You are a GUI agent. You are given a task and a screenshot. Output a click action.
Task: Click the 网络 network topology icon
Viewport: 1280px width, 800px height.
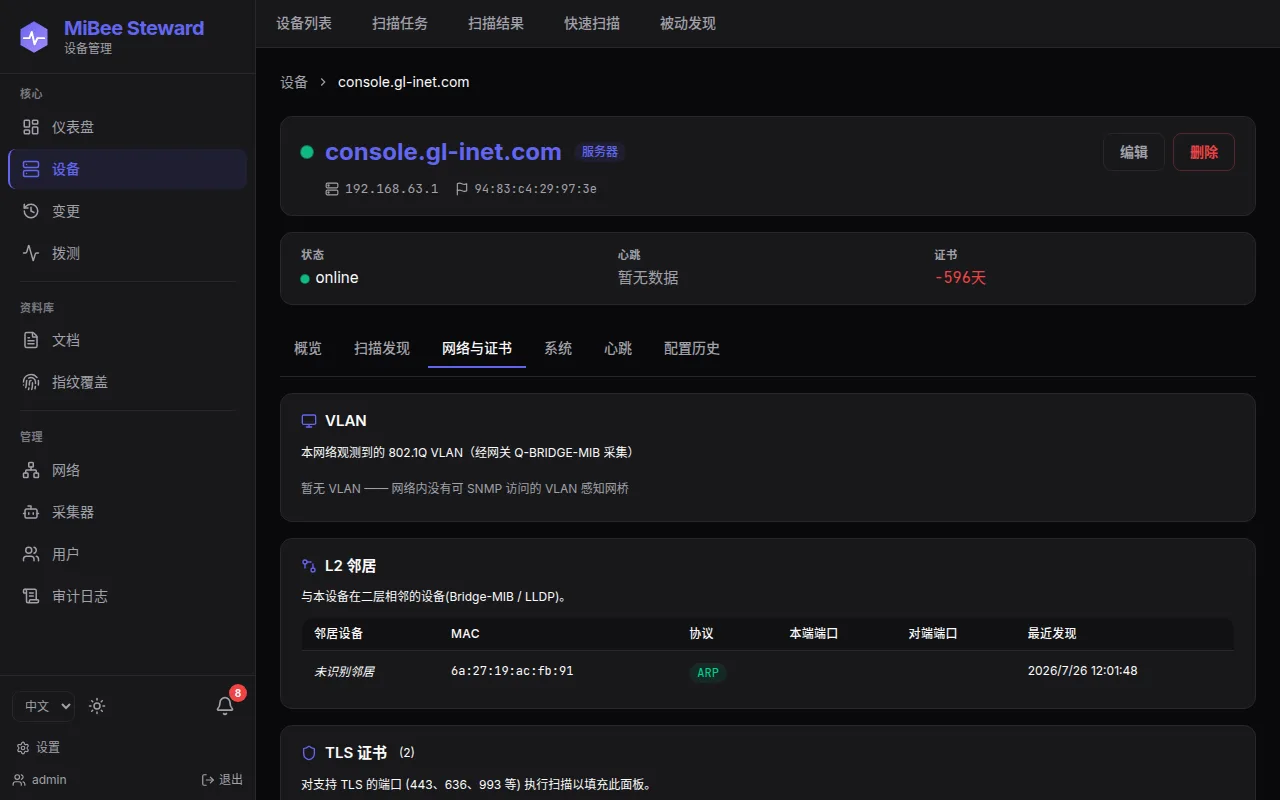[31, 470]
